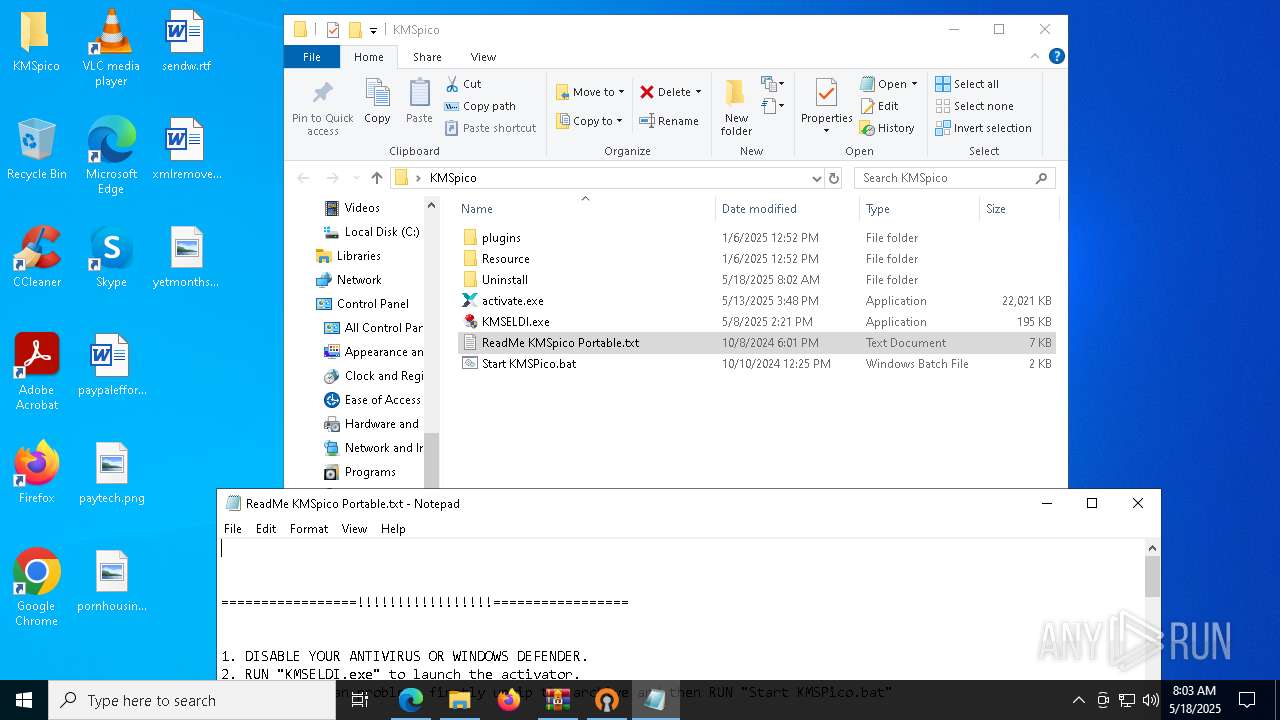Select CCleaner desktop icon
The width and height of the screenshot is (1280, 720).
click(36, 258)
